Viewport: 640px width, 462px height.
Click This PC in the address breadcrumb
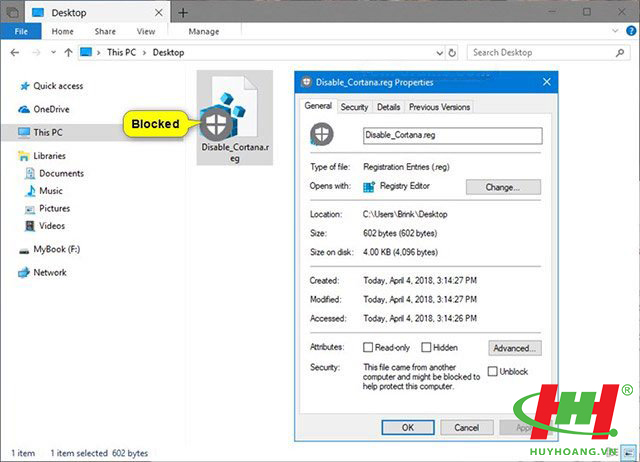[x=121, y=53]
